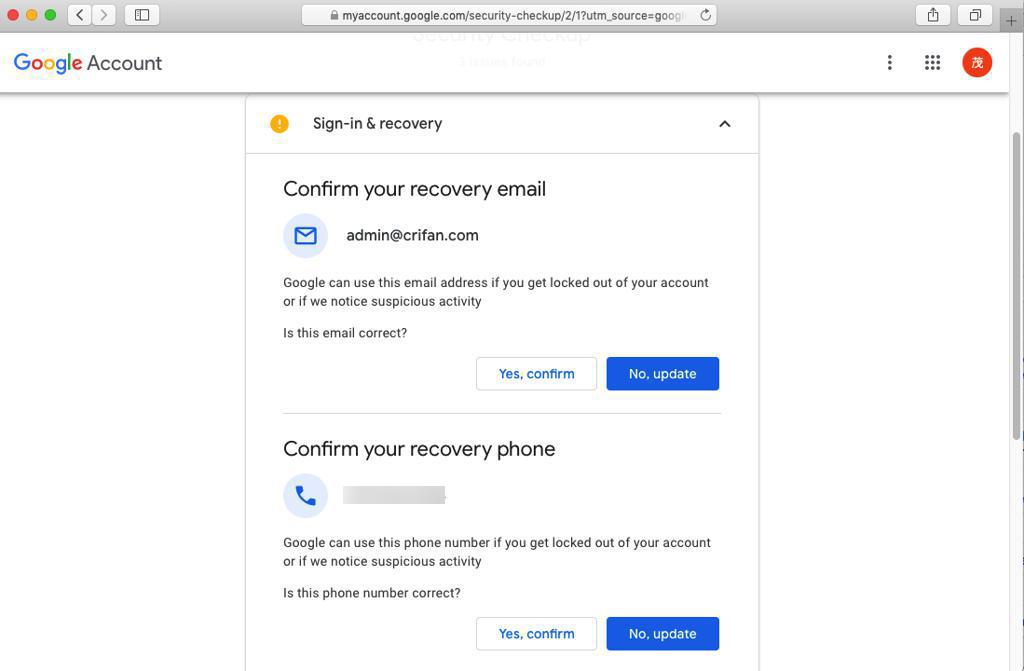Confirm the recovery email with Yes, confirm
The image size is (1024, 671).
(536, 374)
